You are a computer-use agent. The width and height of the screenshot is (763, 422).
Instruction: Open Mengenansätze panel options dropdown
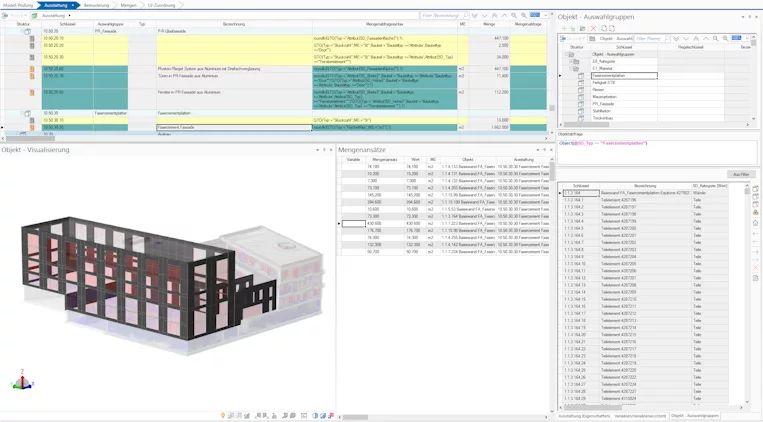tap(538, 150)
